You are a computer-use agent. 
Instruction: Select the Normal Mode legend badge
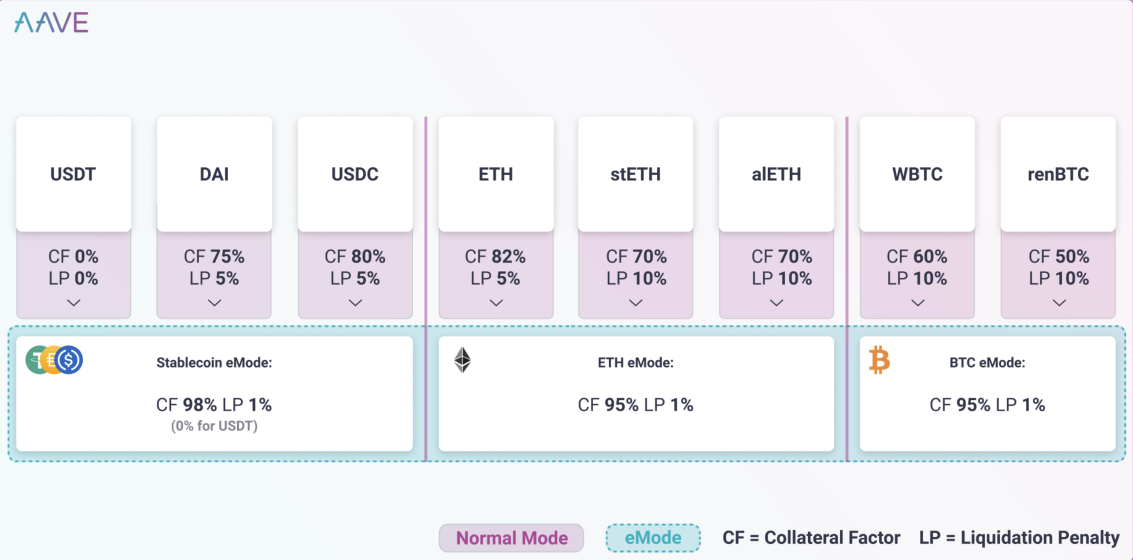pyautogui.click(x=511, y=538)
